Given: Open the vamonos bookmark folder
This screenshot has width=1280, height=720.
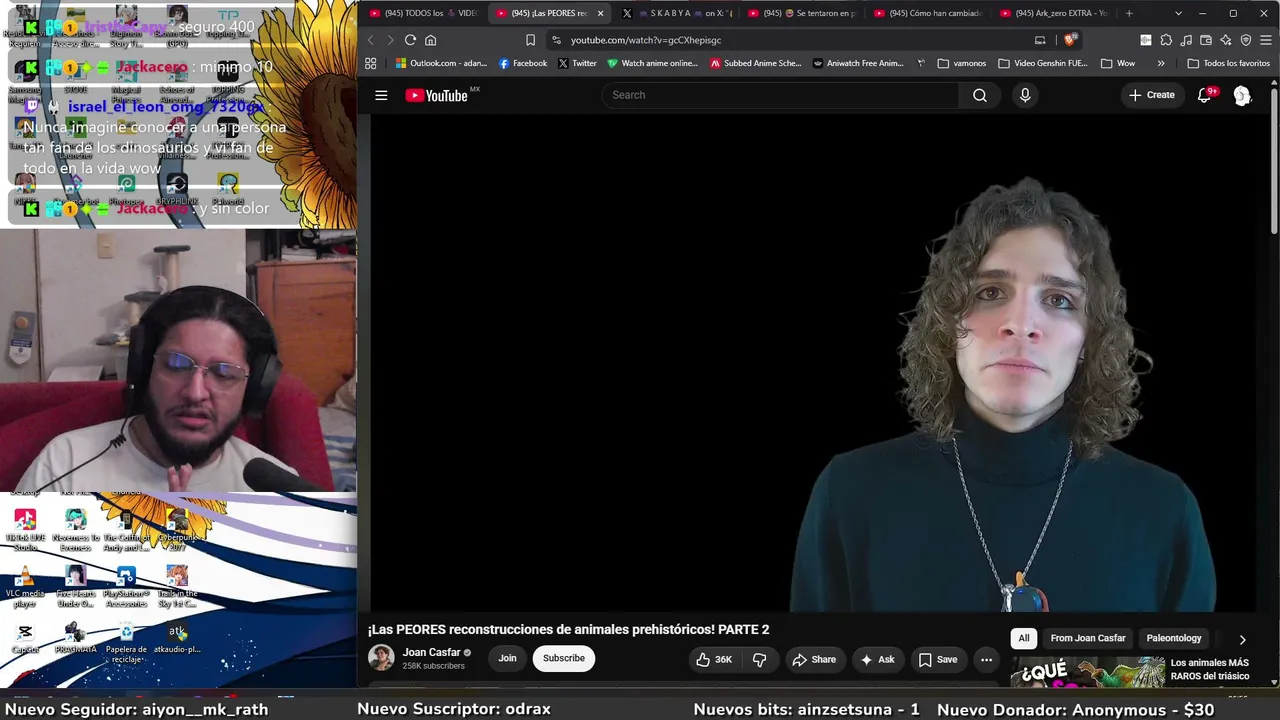Looking at the screenshot, I should pos(962,63).
